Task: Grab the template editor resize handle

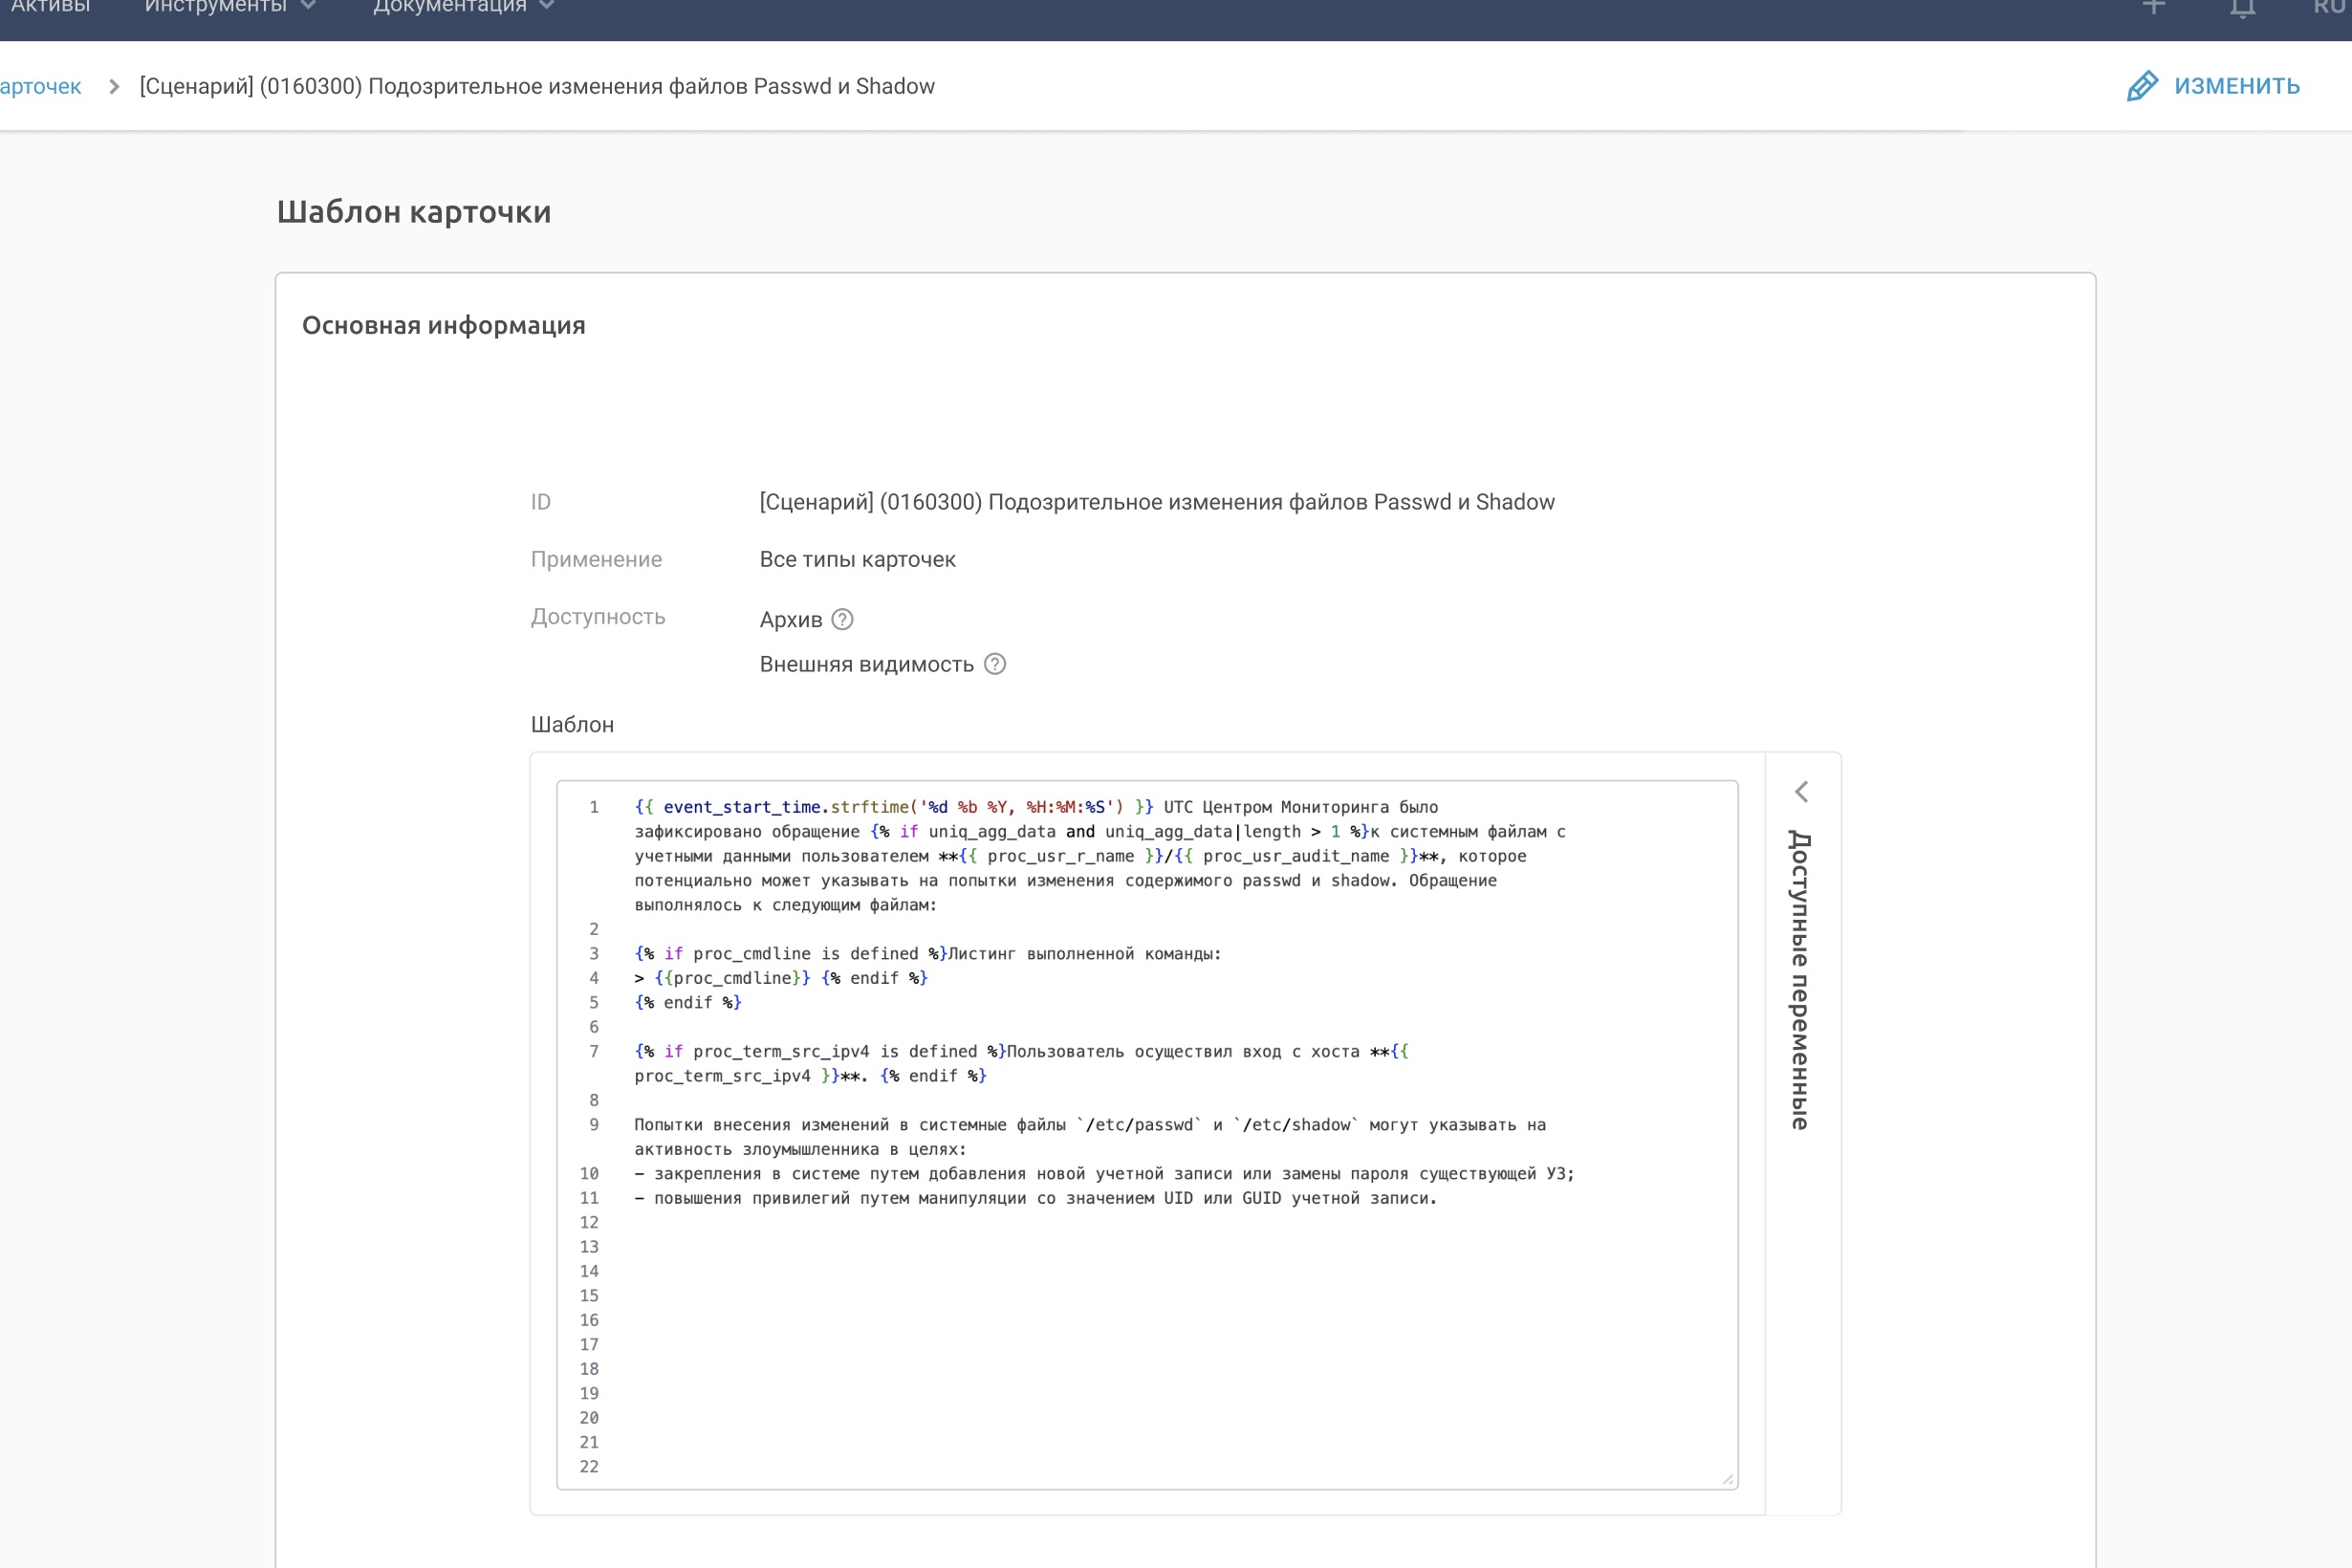Action: point(1727,1479)
